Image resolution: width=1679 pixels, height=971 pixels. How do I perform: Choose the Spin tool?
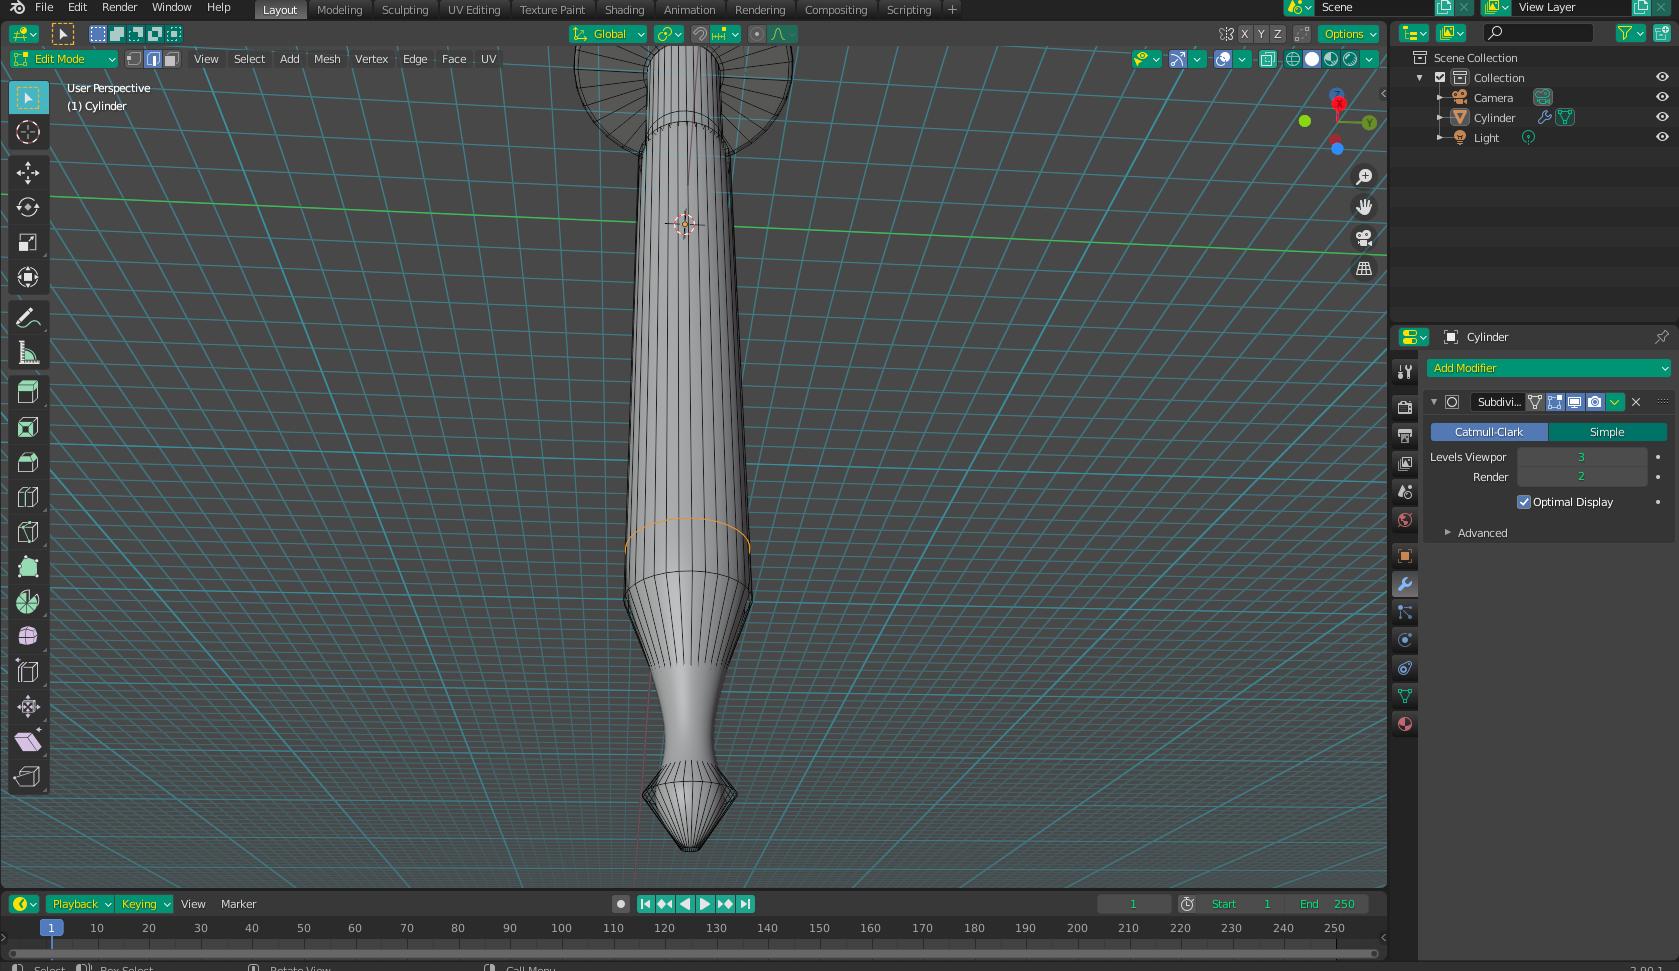[x=28, y=602]
